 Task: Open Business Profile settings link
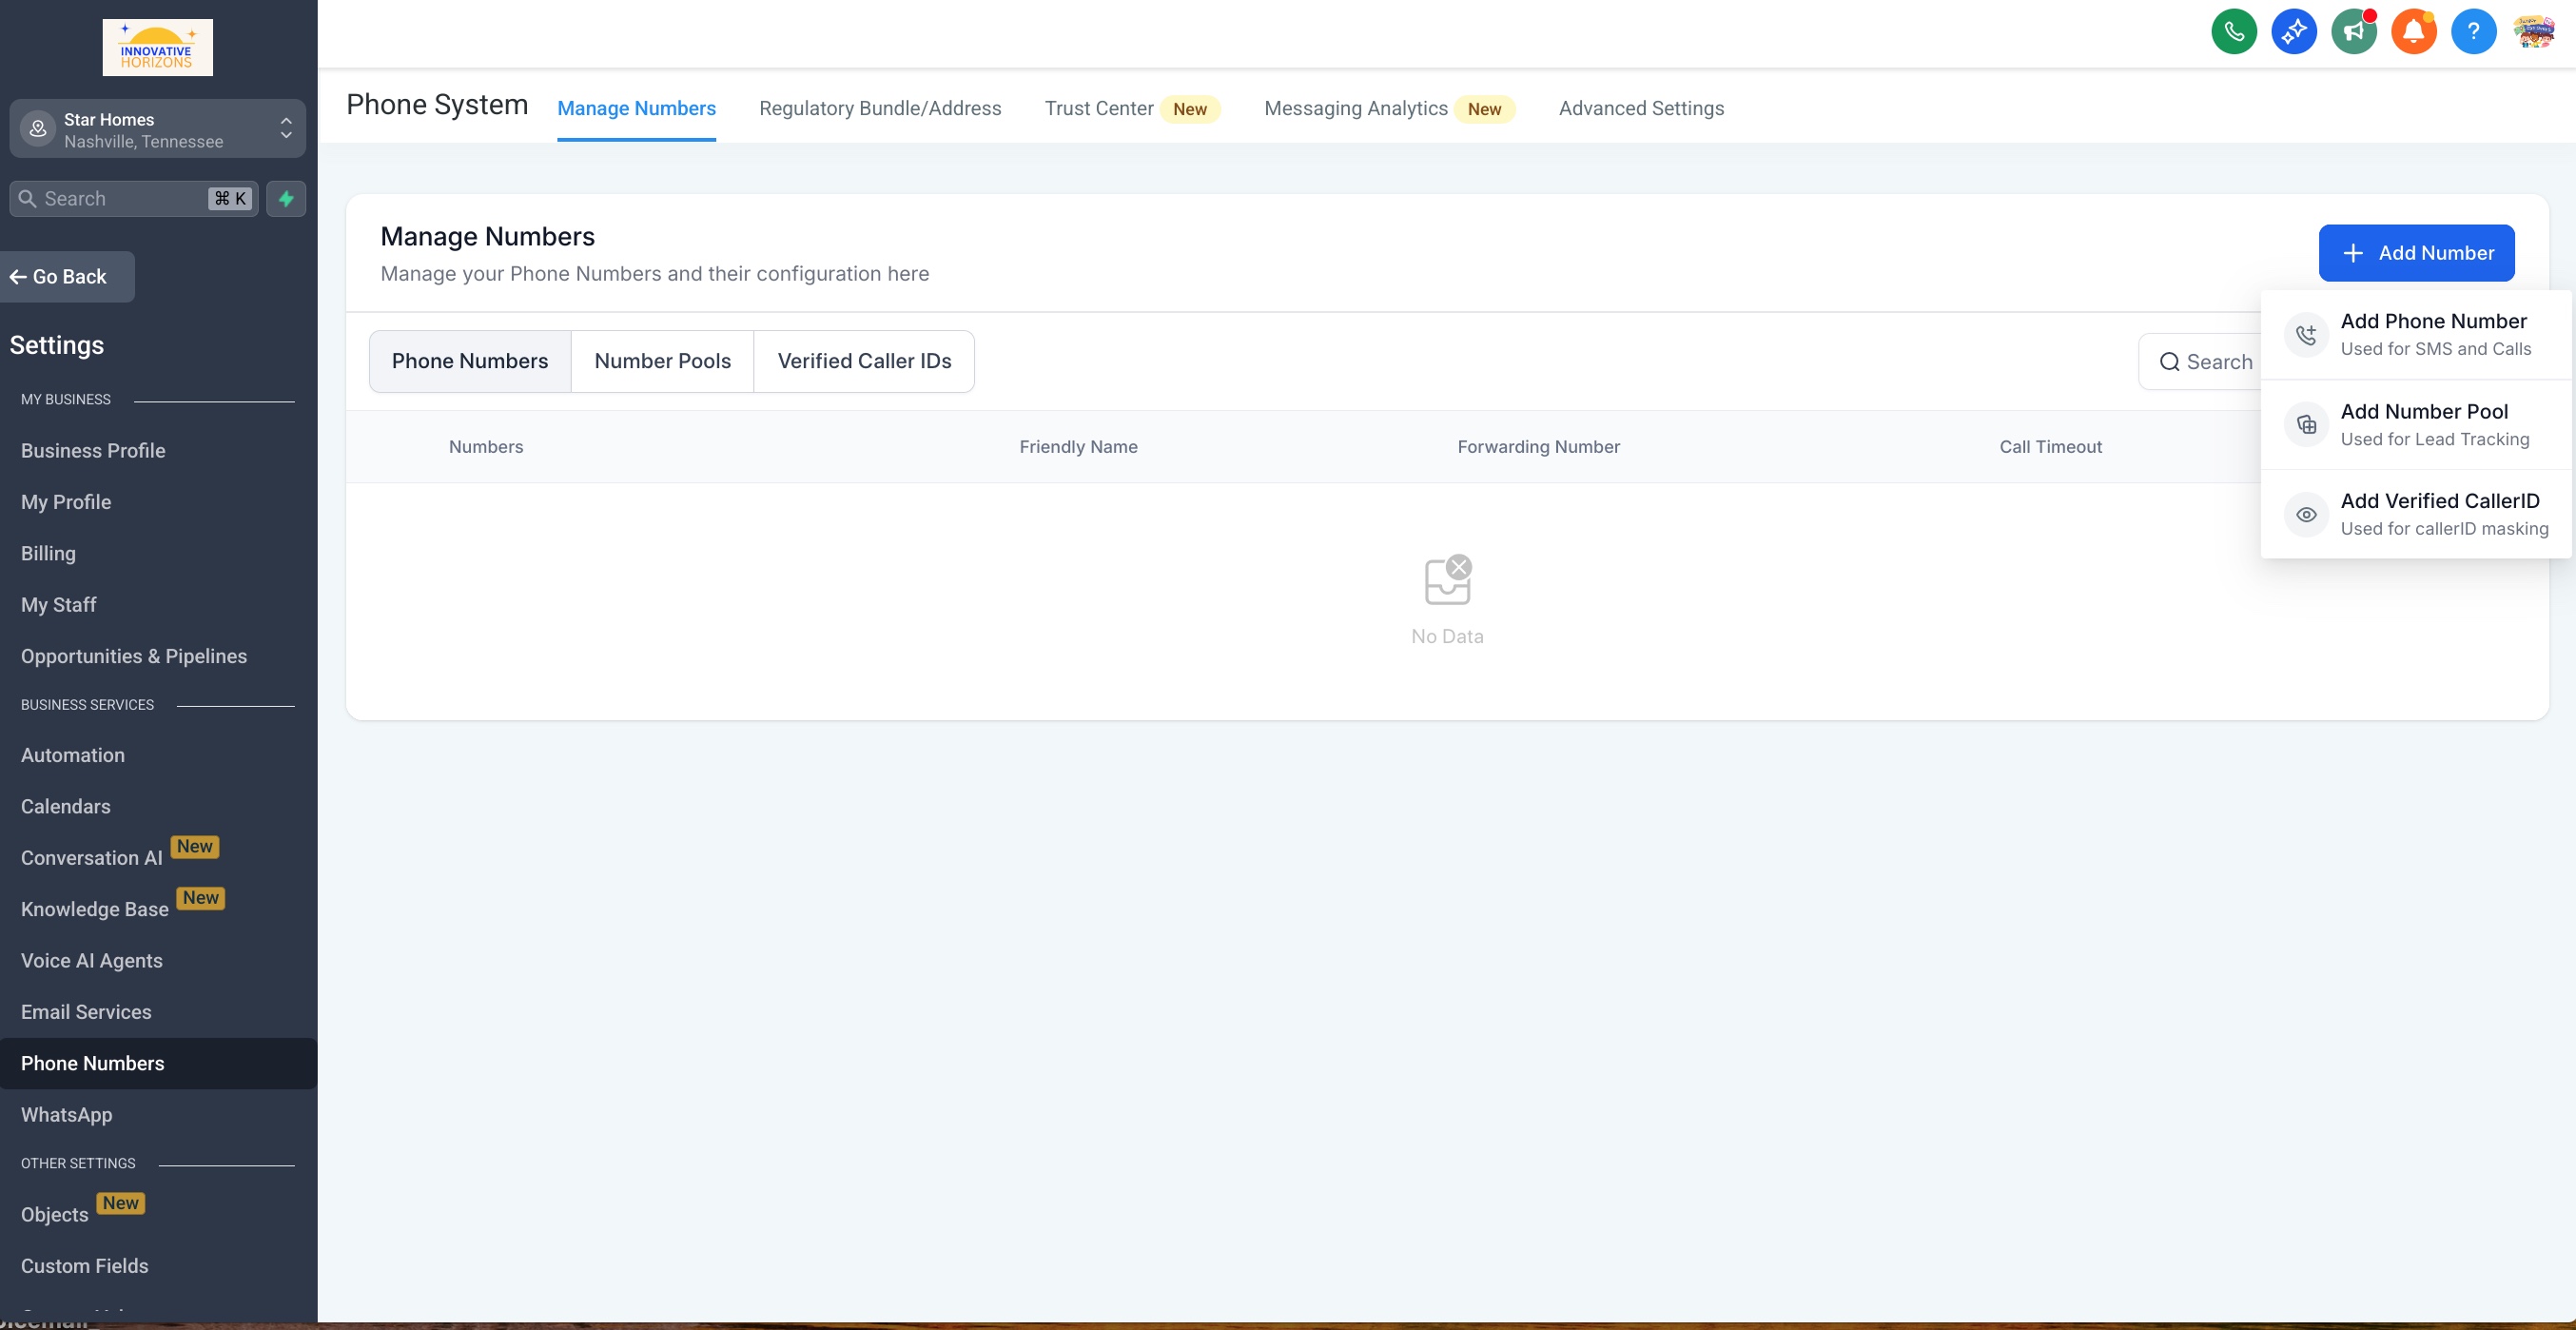pyautogui.click(x=93, y=450)
